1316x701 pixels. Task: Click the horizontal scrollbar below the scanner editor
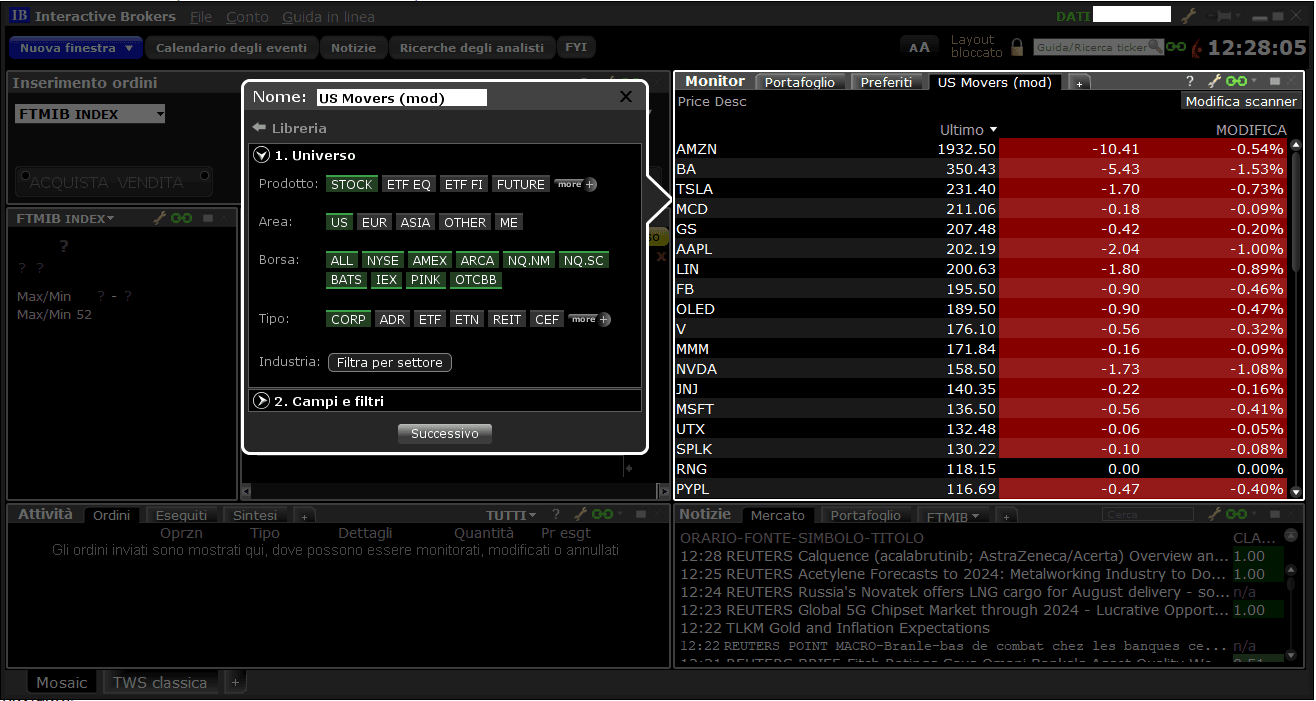click(456, 491)
